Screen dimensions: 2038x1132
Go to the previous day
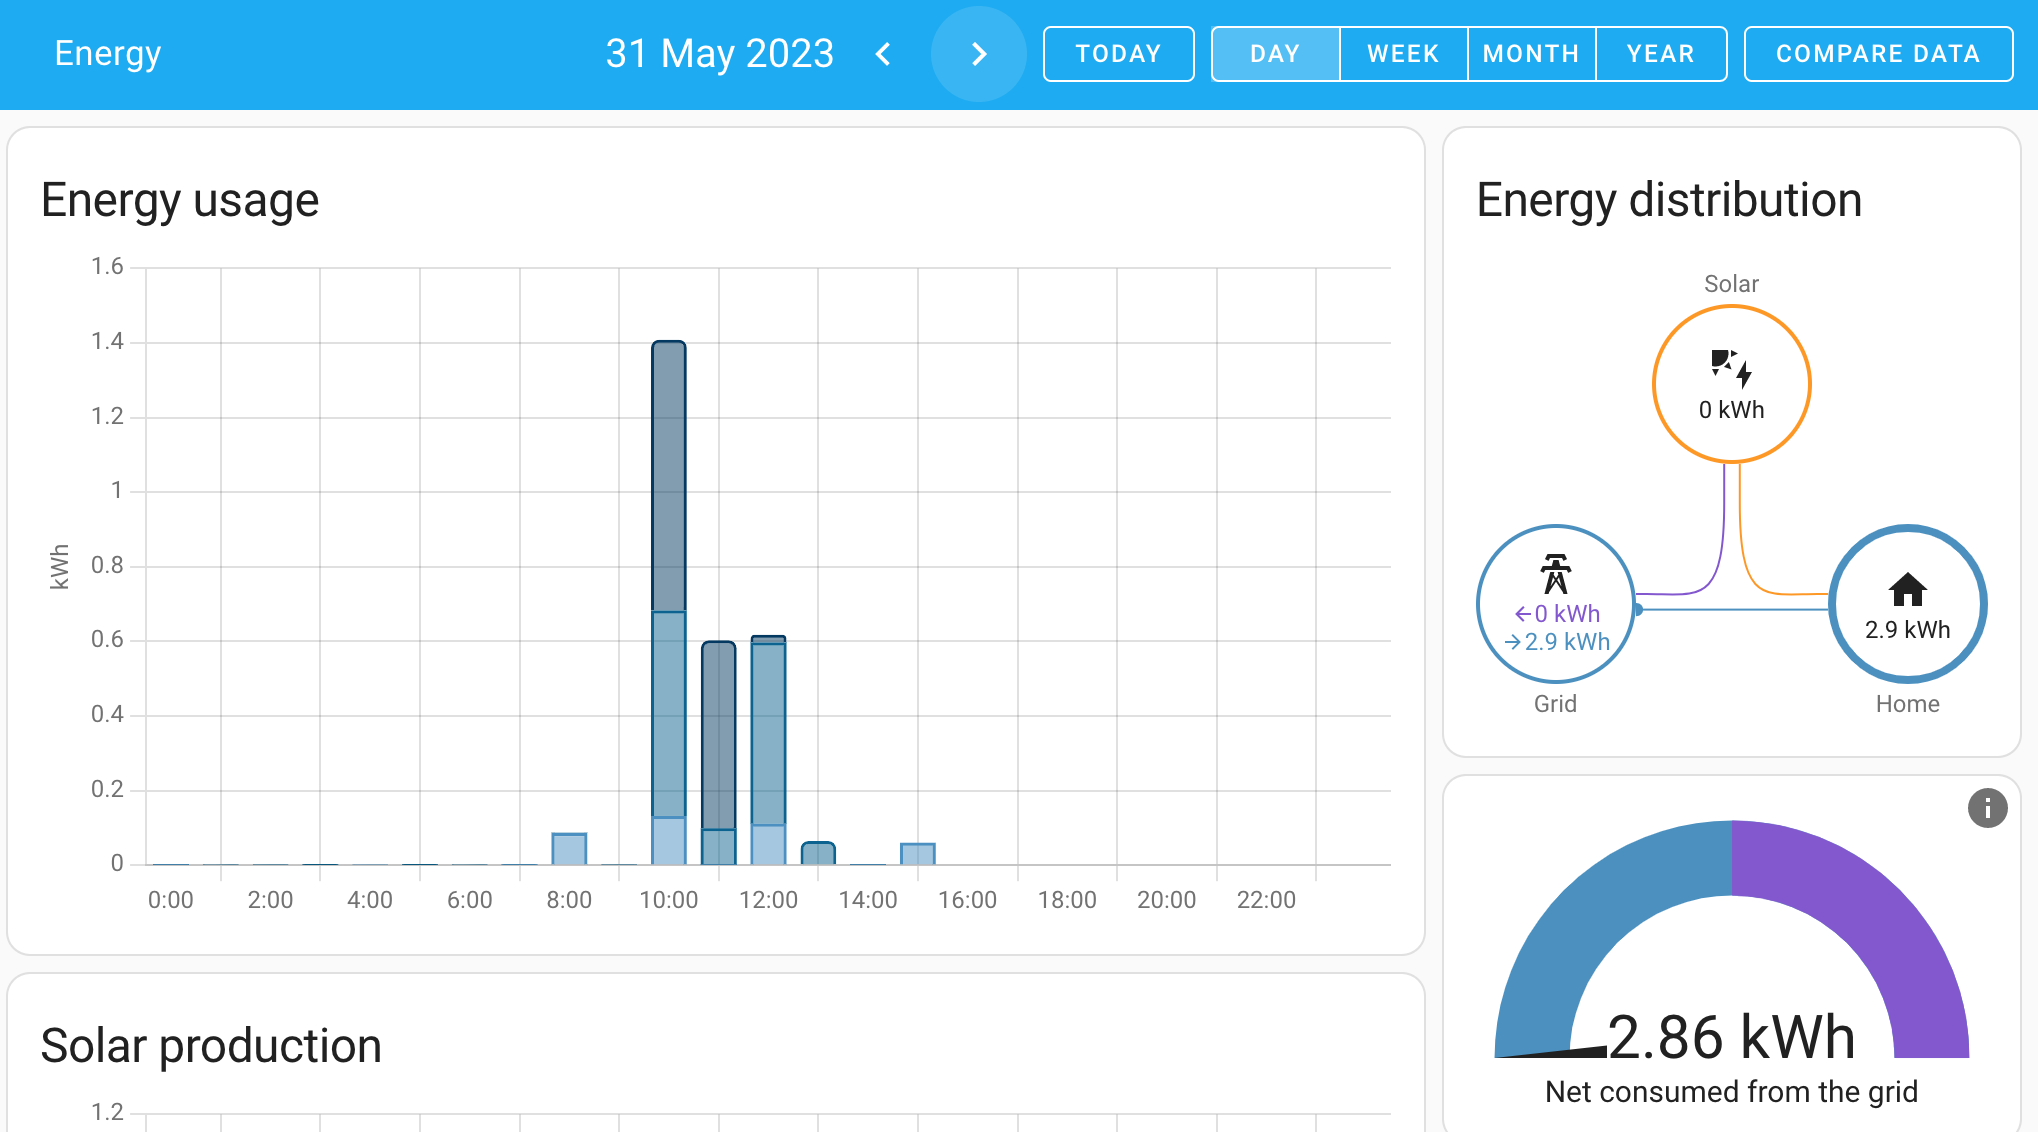[x=882, y=54]
